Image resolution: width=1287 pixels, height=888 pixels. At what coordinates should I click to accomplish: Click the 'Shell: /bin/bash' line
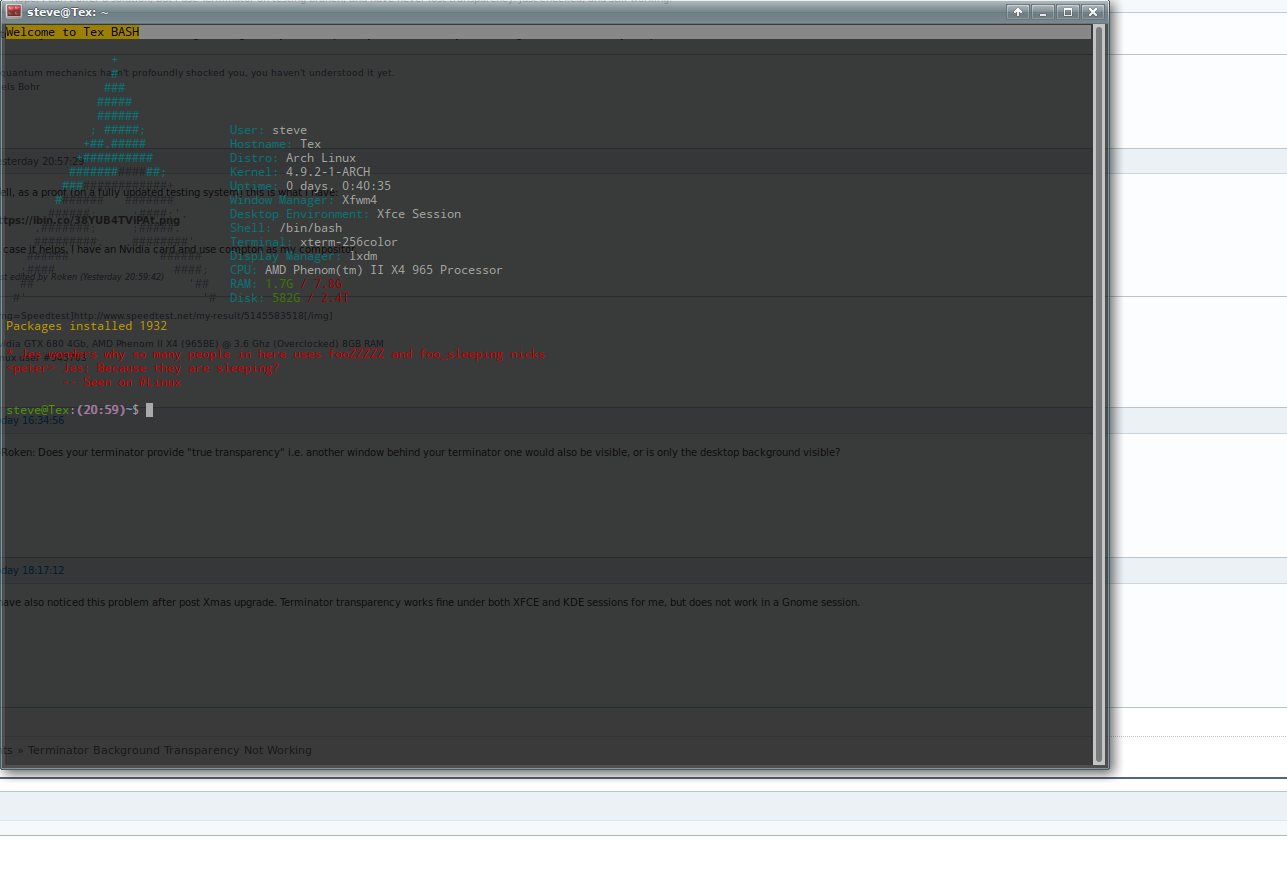tap(286, 228)
